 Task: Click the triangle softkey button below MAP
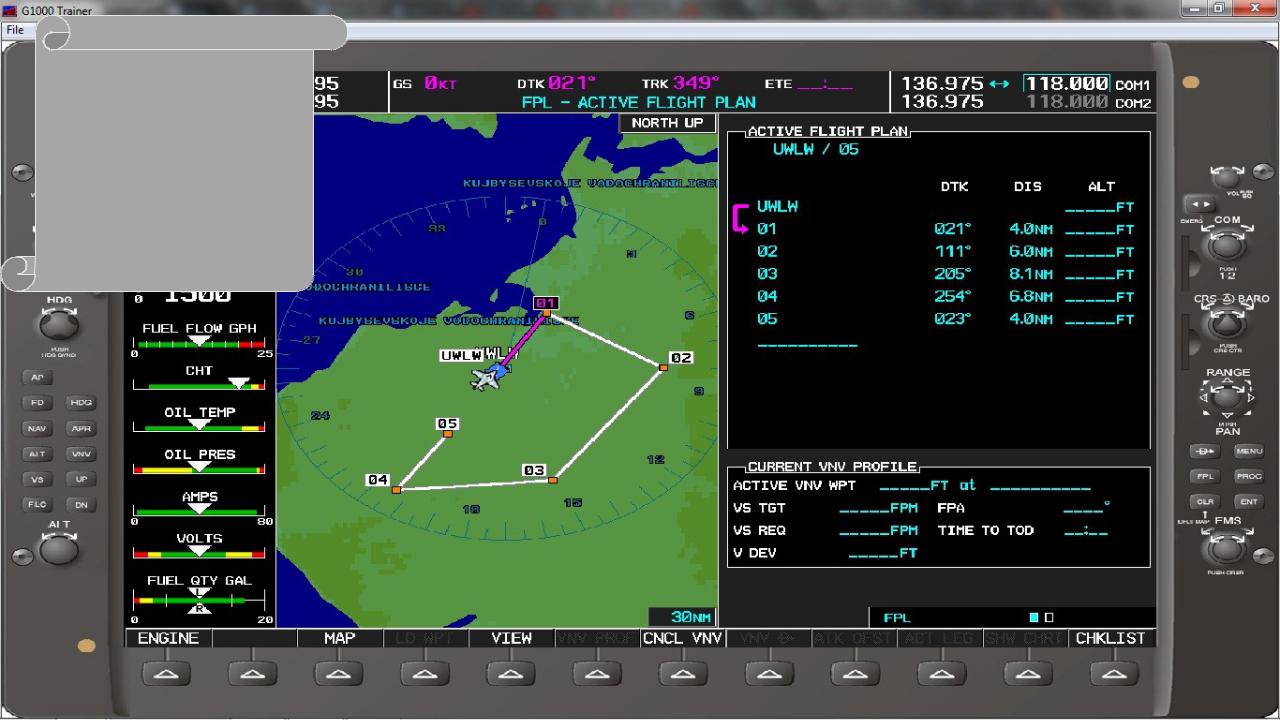[x=339, y=674]
